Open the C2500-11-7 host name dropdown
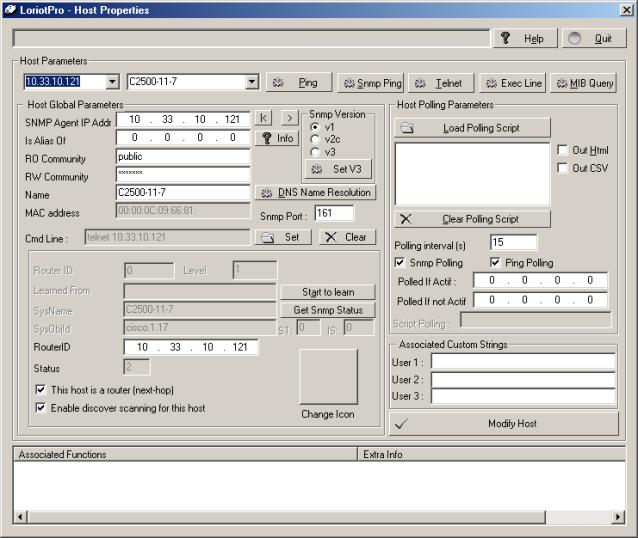The image size is (638, 538). click(251, 82)
